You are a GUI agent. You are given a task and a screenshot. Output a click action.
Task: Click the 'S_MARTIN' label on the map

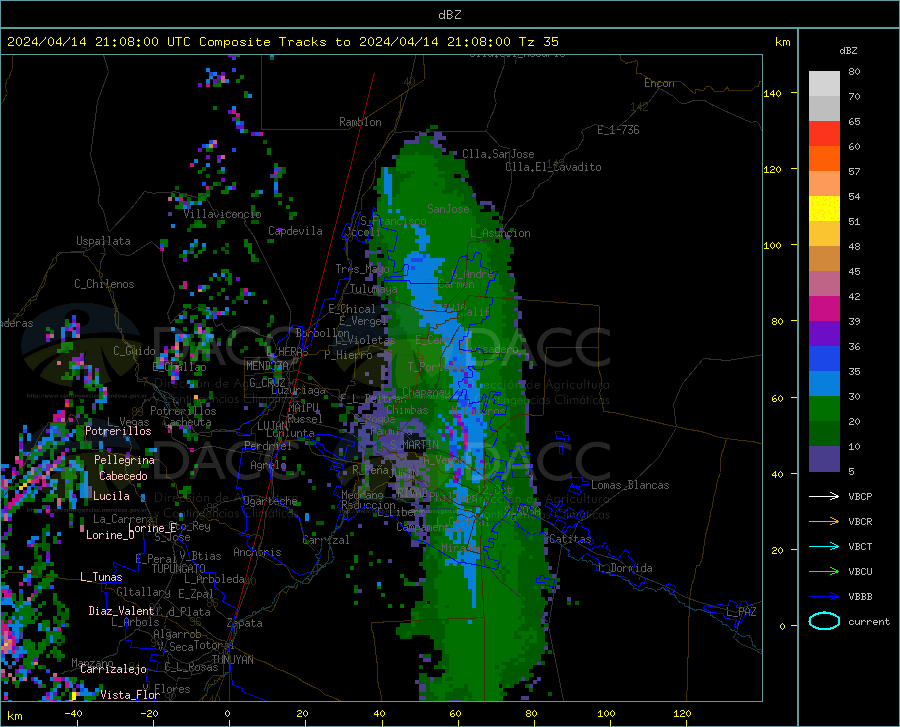[414, 445]
